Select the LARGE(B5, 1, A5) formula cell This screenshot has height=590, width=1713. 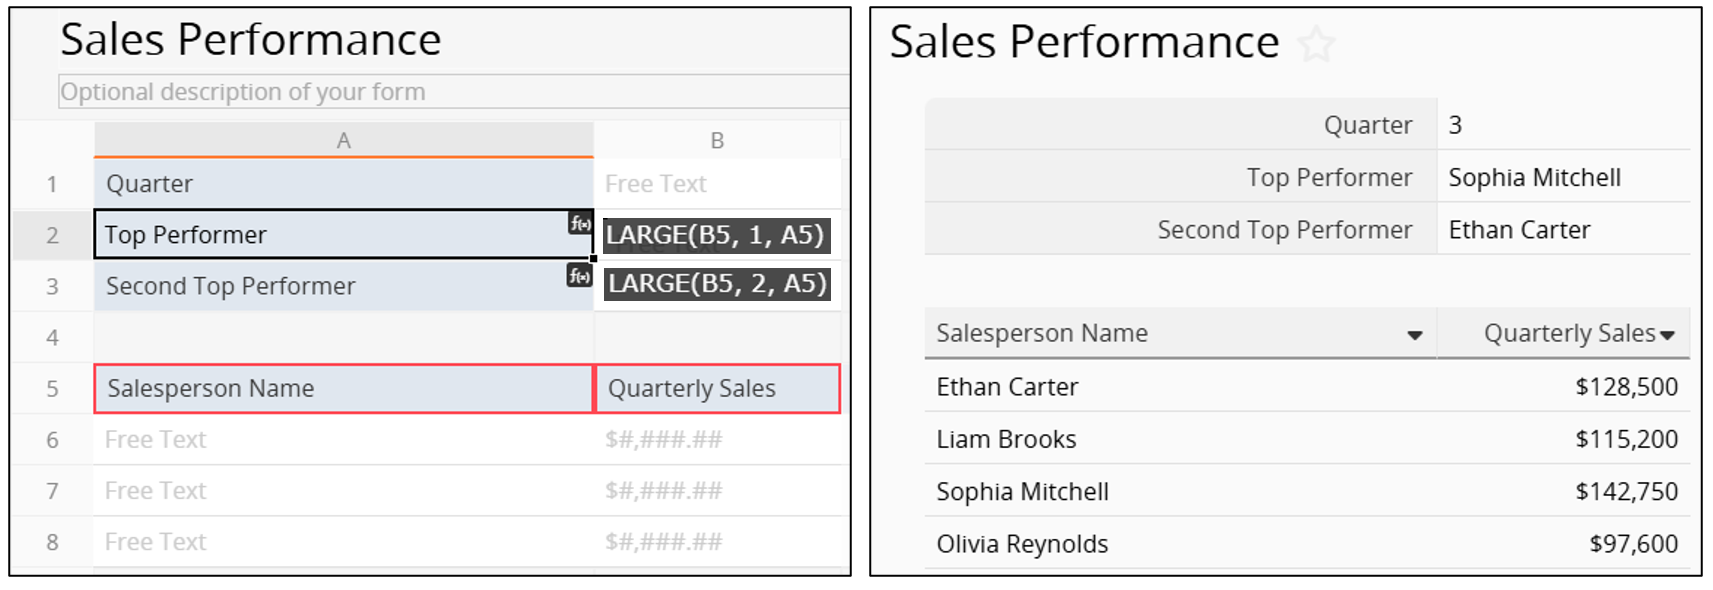[716, 235]
